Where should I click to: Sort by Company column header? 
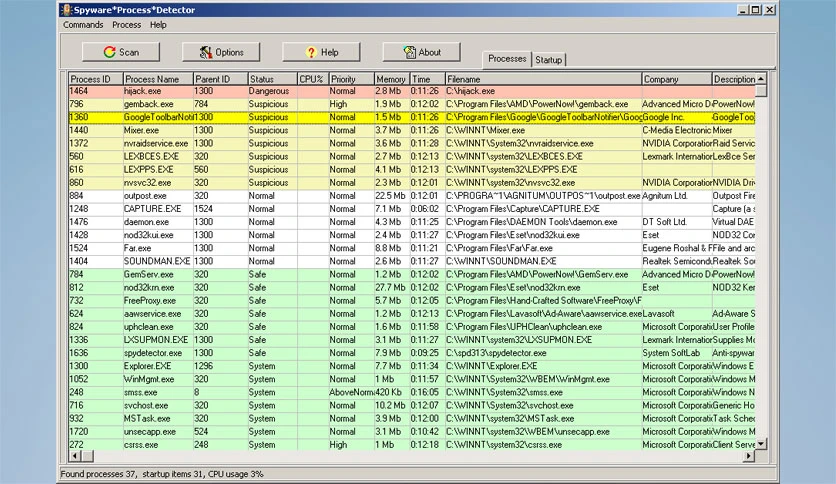coord(677,79)
